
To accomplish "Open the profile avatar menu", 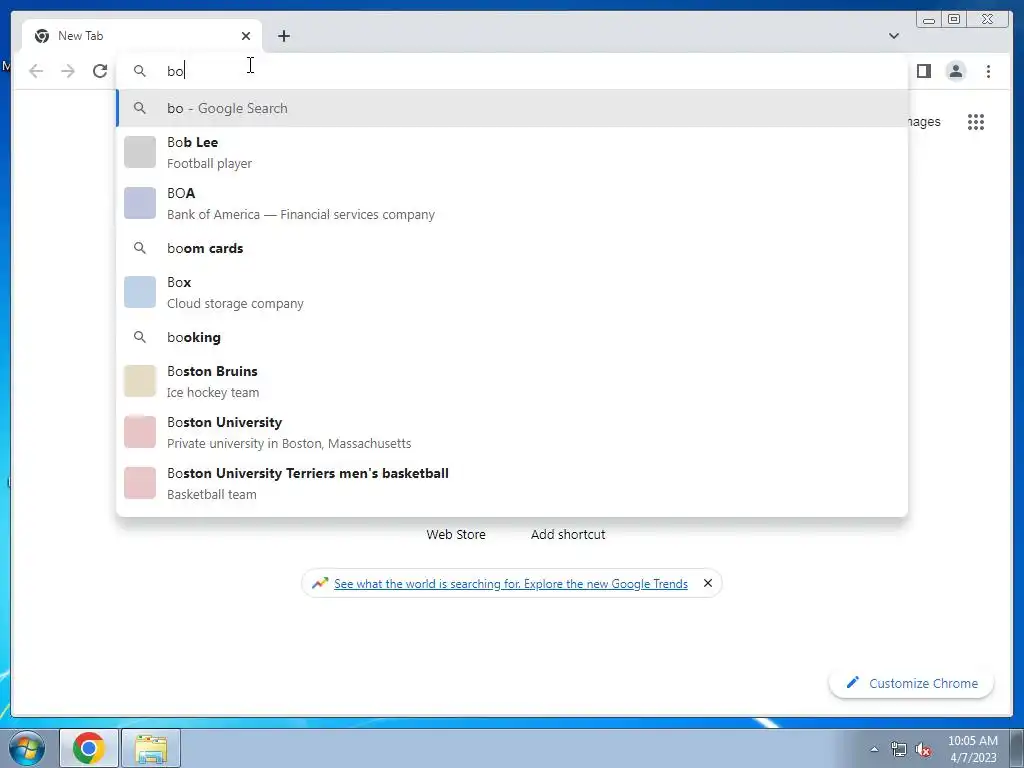I will pos(955,71).
